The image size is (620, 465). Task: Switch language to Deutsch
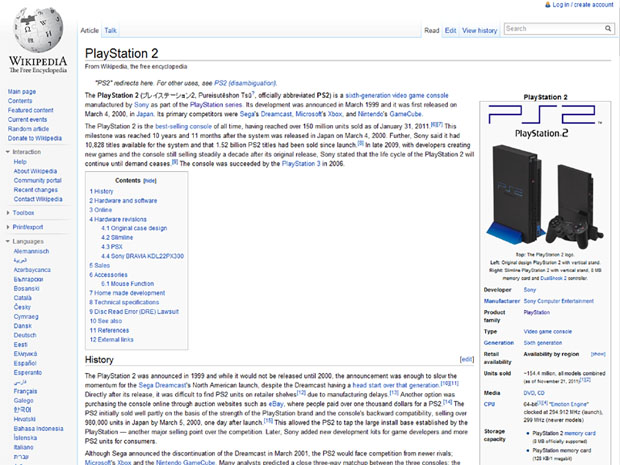25,335
